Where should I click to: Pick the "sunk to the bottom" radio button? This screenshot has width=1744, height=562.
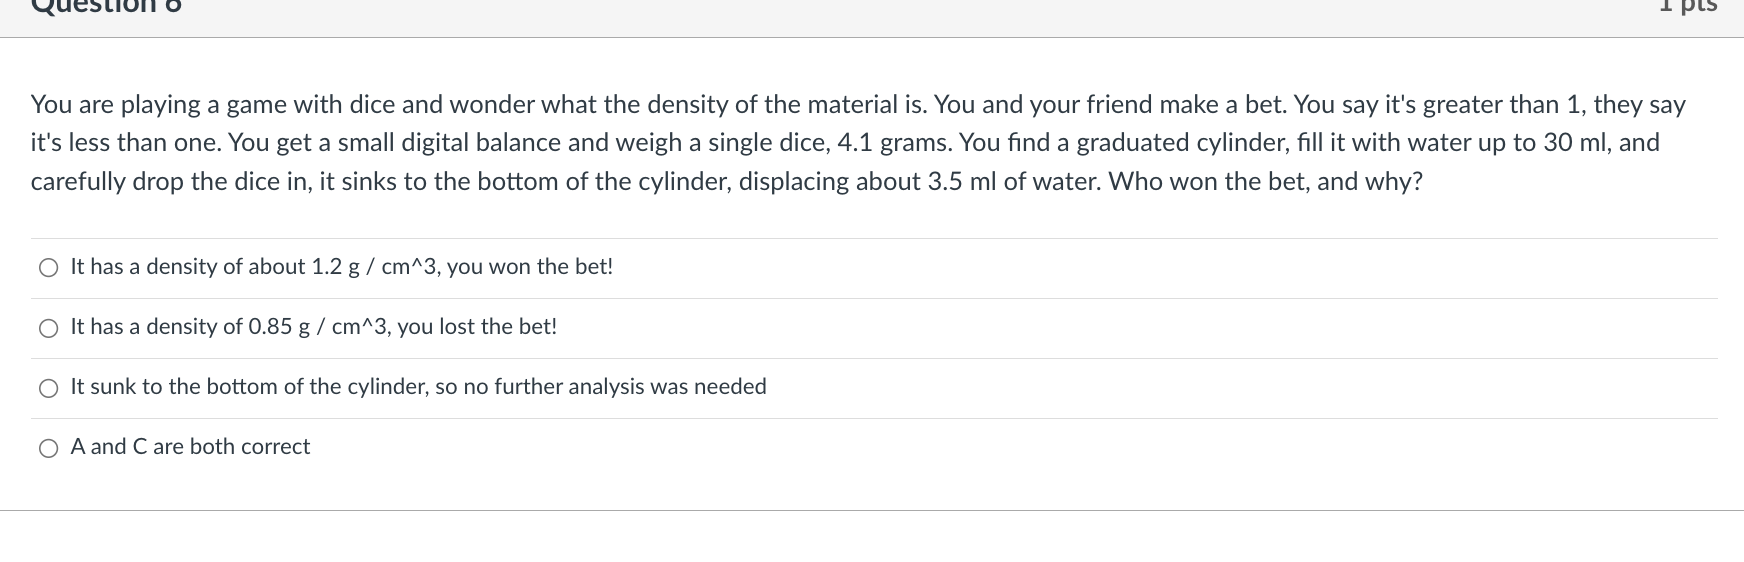pos(49,388)
